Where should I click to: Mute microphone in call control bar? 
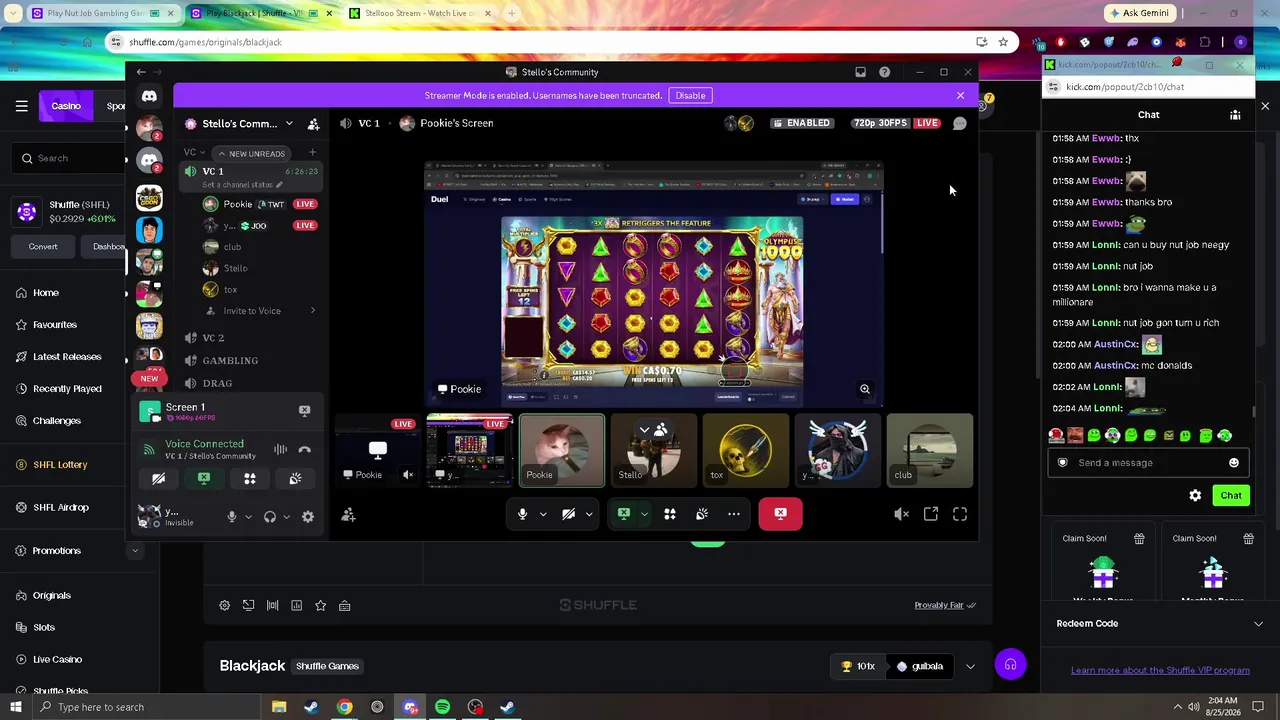pyautogui.click(x=522, y=514)
